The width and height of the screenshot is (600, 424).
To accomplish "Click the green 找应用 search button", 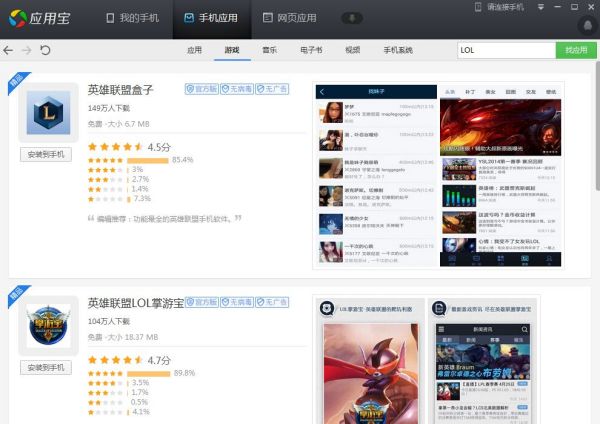I will pyautogui.click(x=576, y=49).
